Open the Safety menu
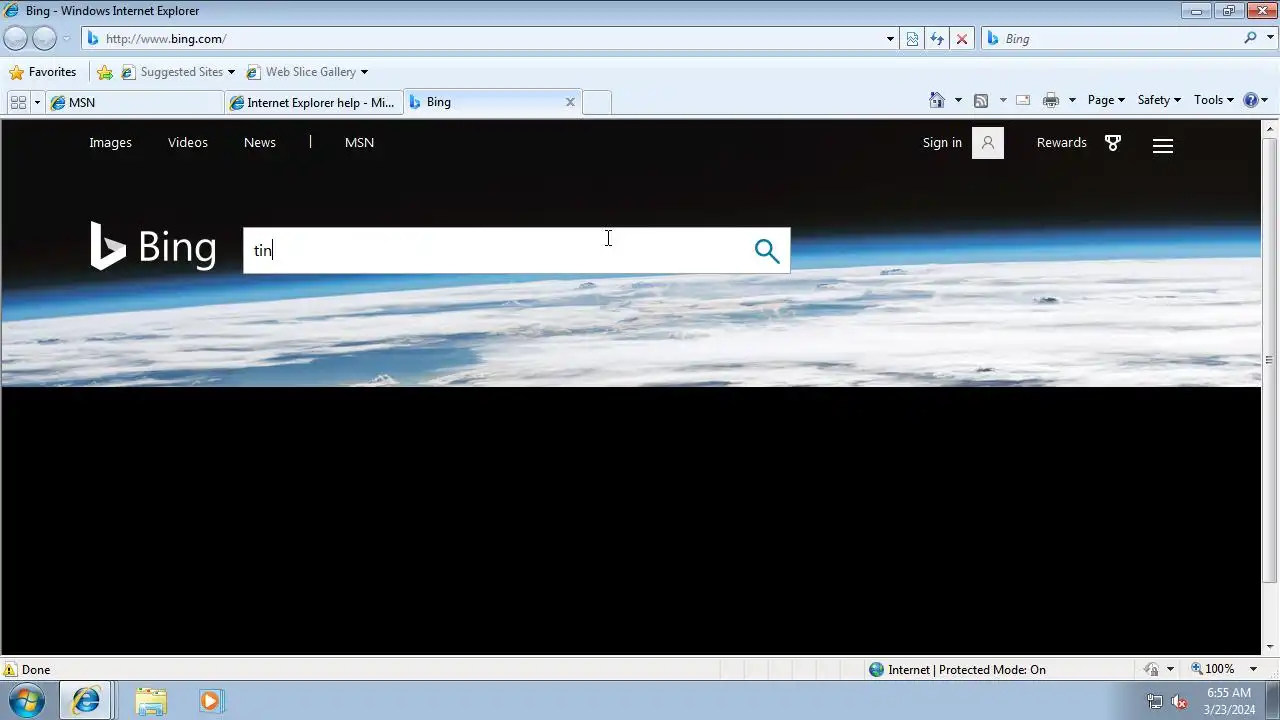The width and height of the screenshot is (1280, 720). 1159,100
